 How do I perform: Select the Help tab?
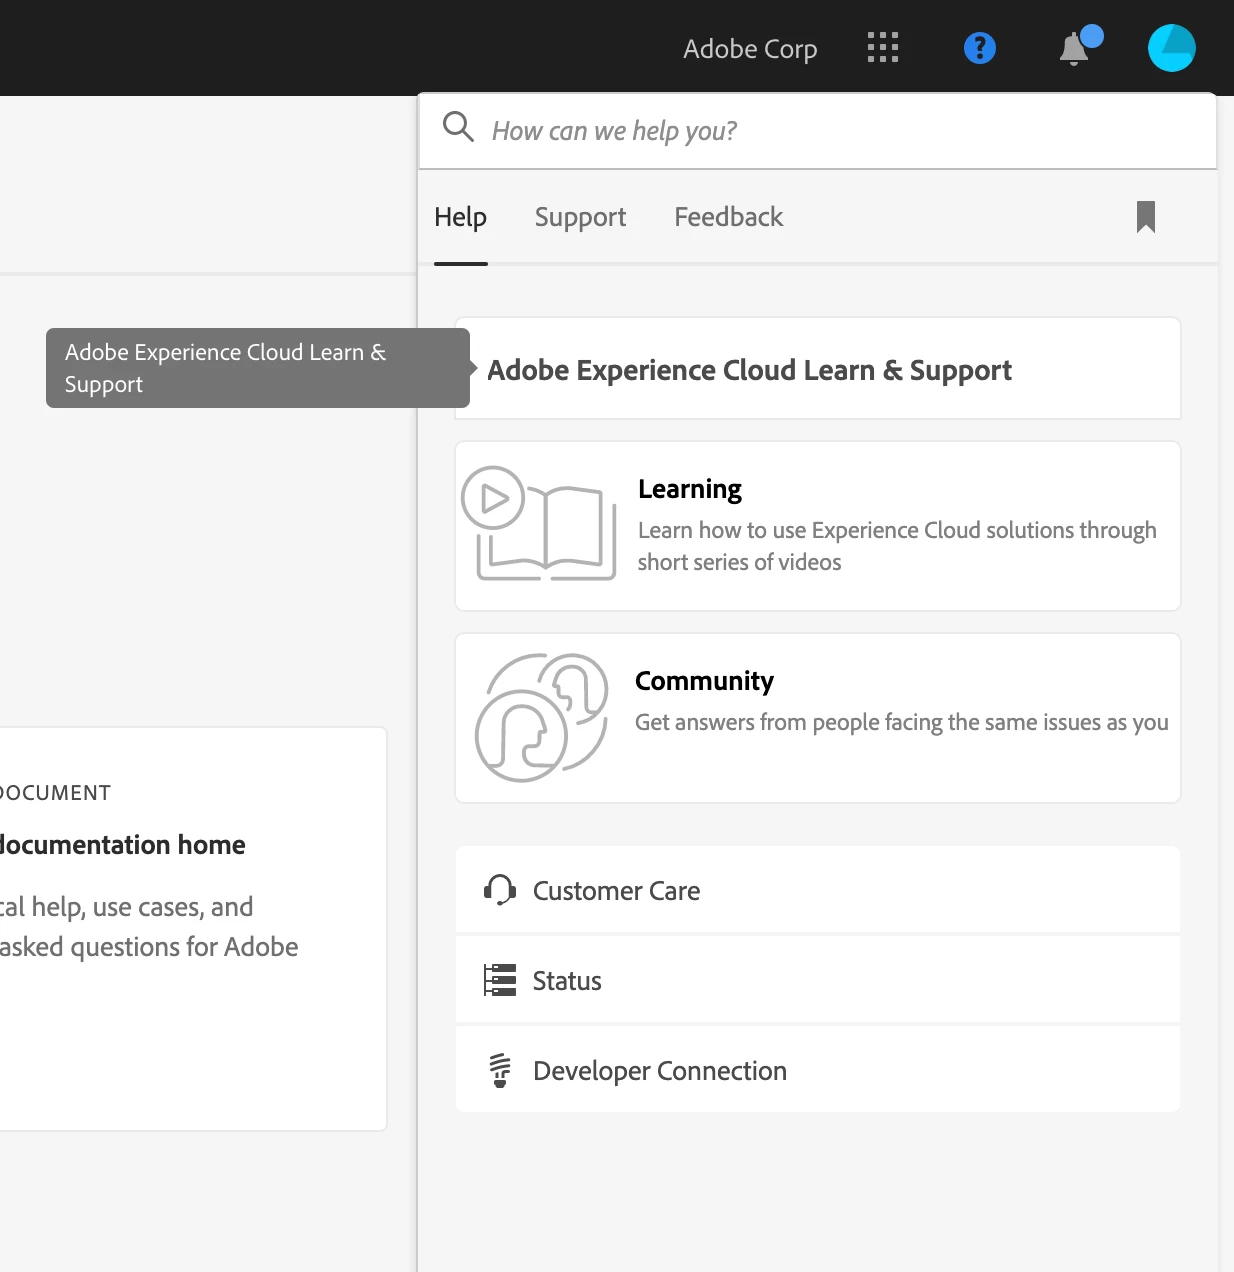[460, 217]
